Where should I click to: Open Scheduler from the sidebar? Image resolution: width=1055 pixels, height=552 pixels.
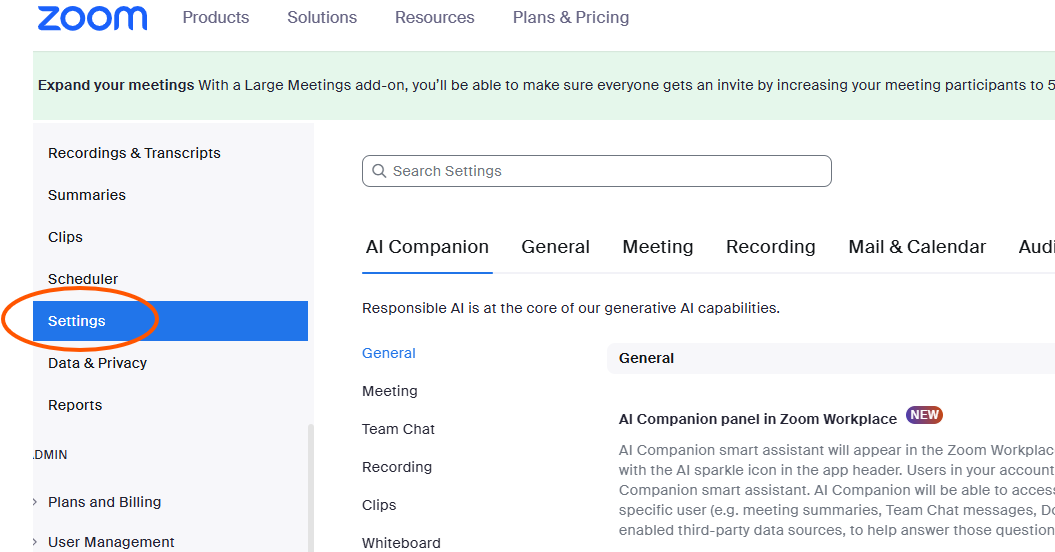pyautogui.click(x=83, y=279)
